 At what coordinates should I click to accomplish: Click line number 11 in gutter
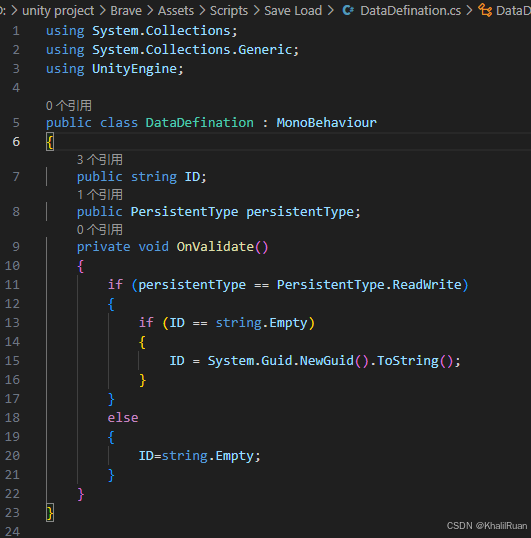(12, 285)
